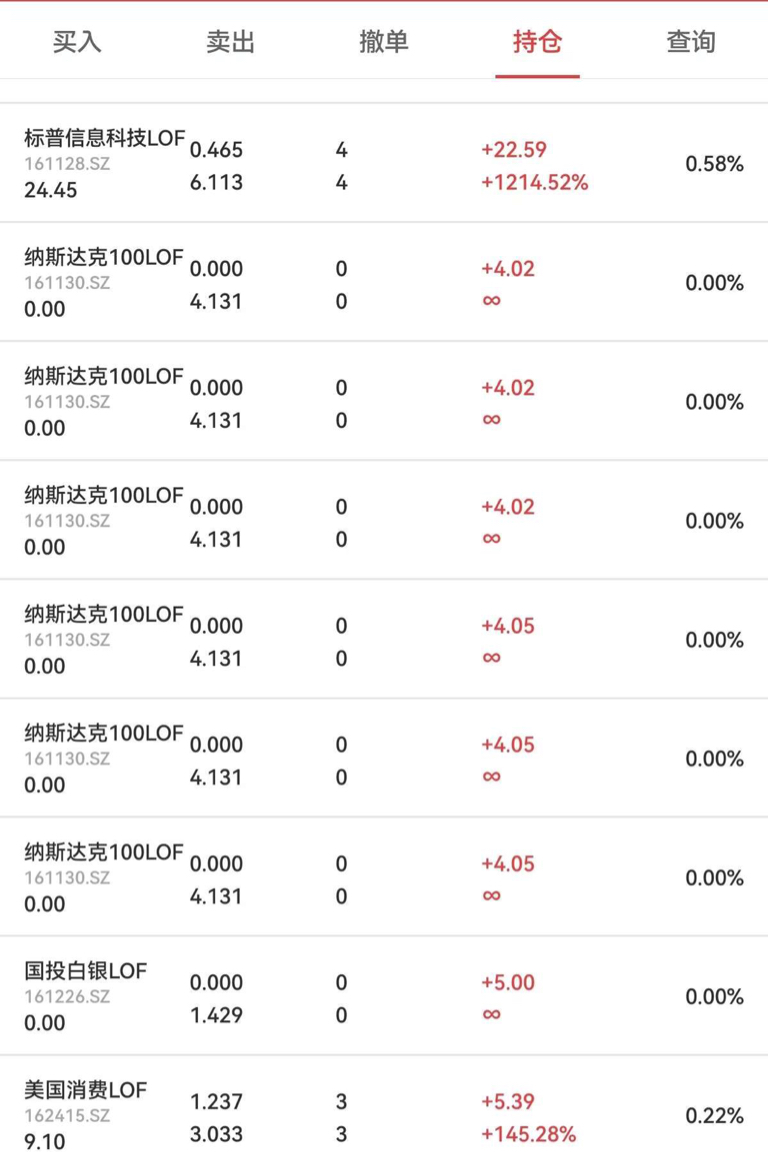The width and height of the screenshot is (769, 1174).
Task: Open the 持仓 holdings tab
Action: [538, 42]
